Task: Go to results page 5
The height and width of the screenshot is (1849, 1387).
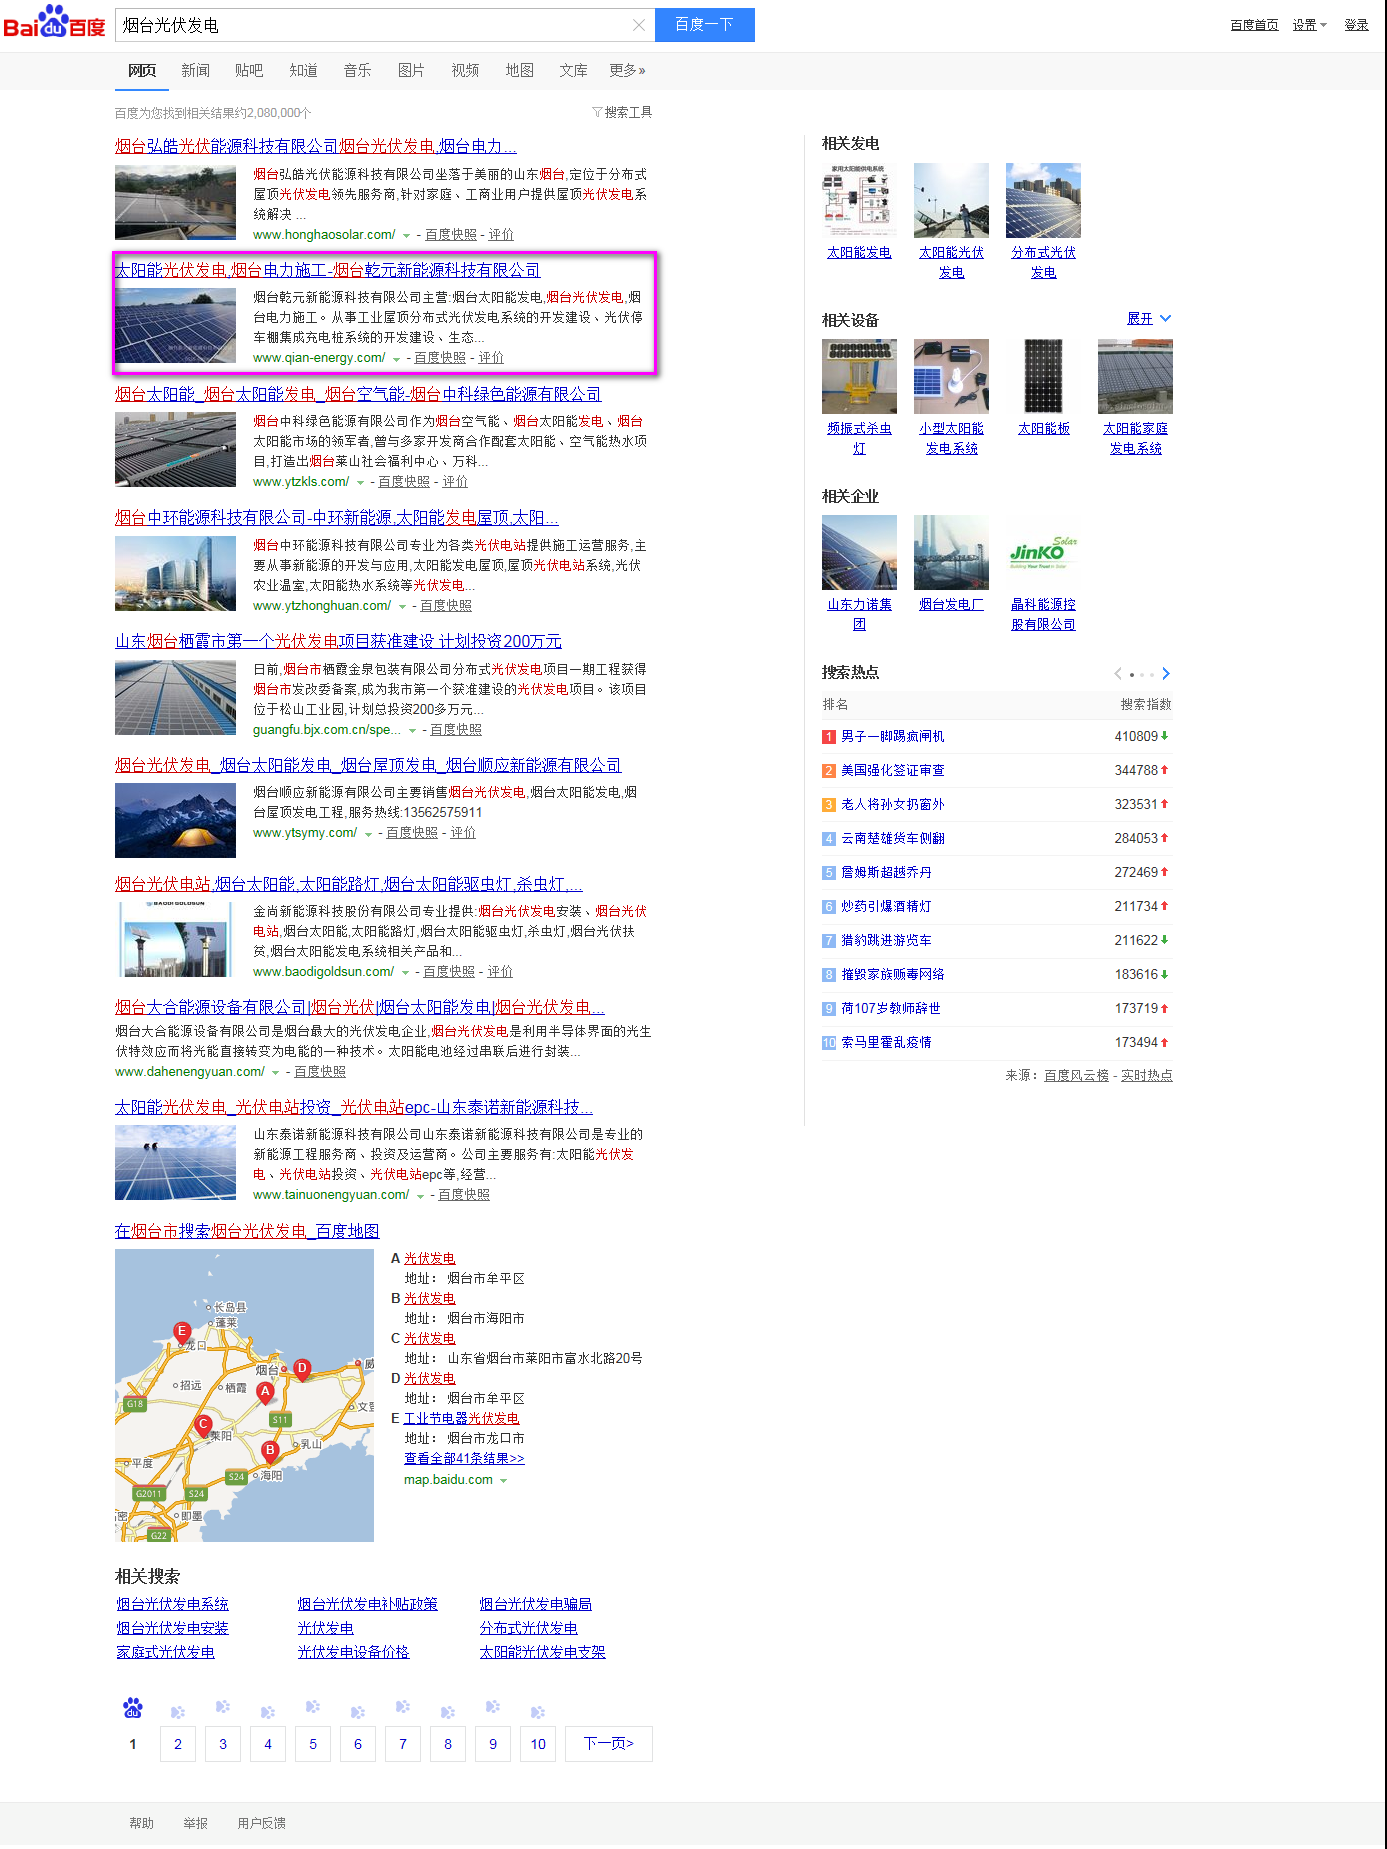Action: point(313,1744)
